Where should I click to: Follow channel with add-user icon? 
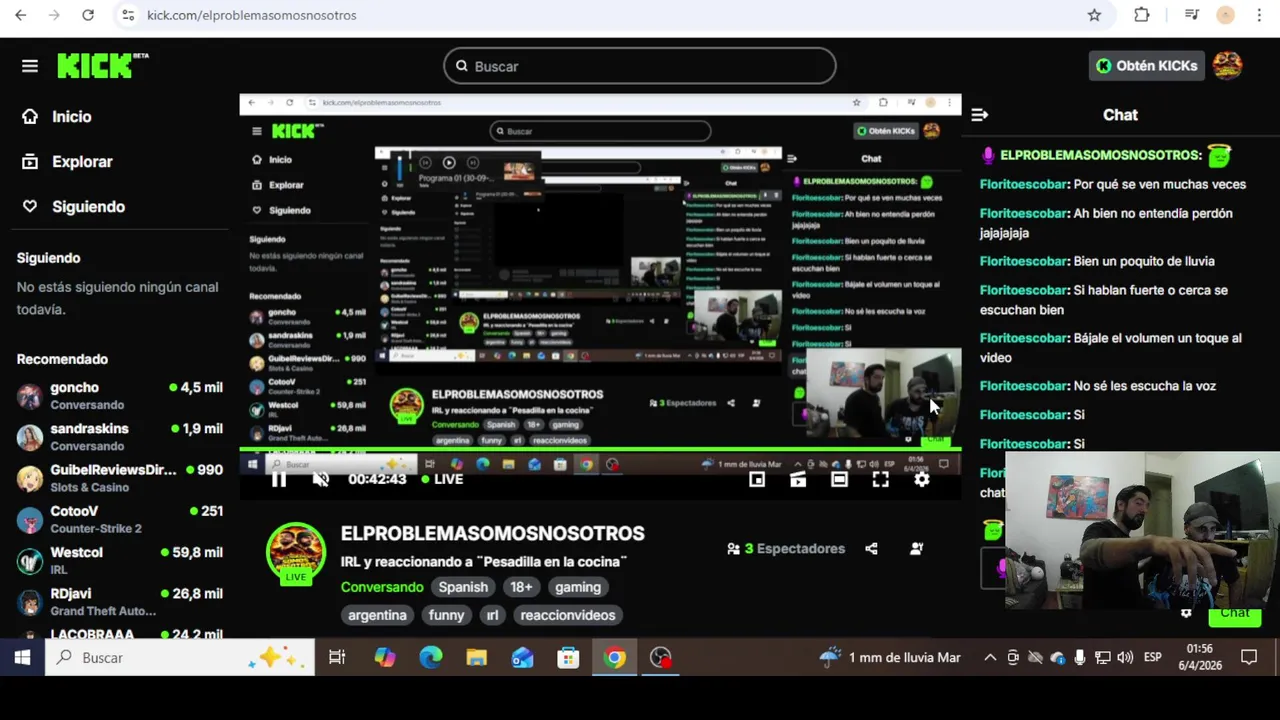(916, 548)
